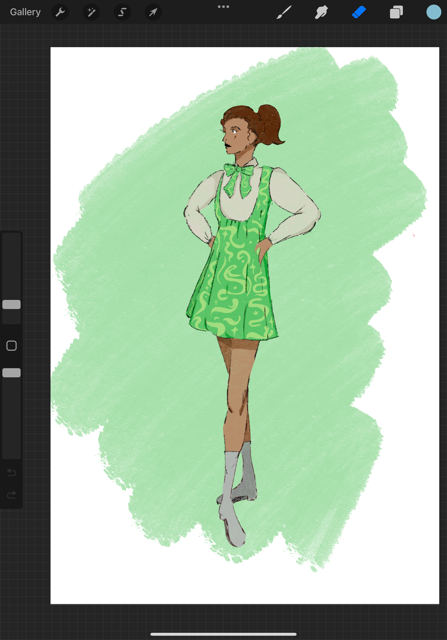The image size is (447, 640).
Task: Select the Brush tool
Action: point(284,12)
